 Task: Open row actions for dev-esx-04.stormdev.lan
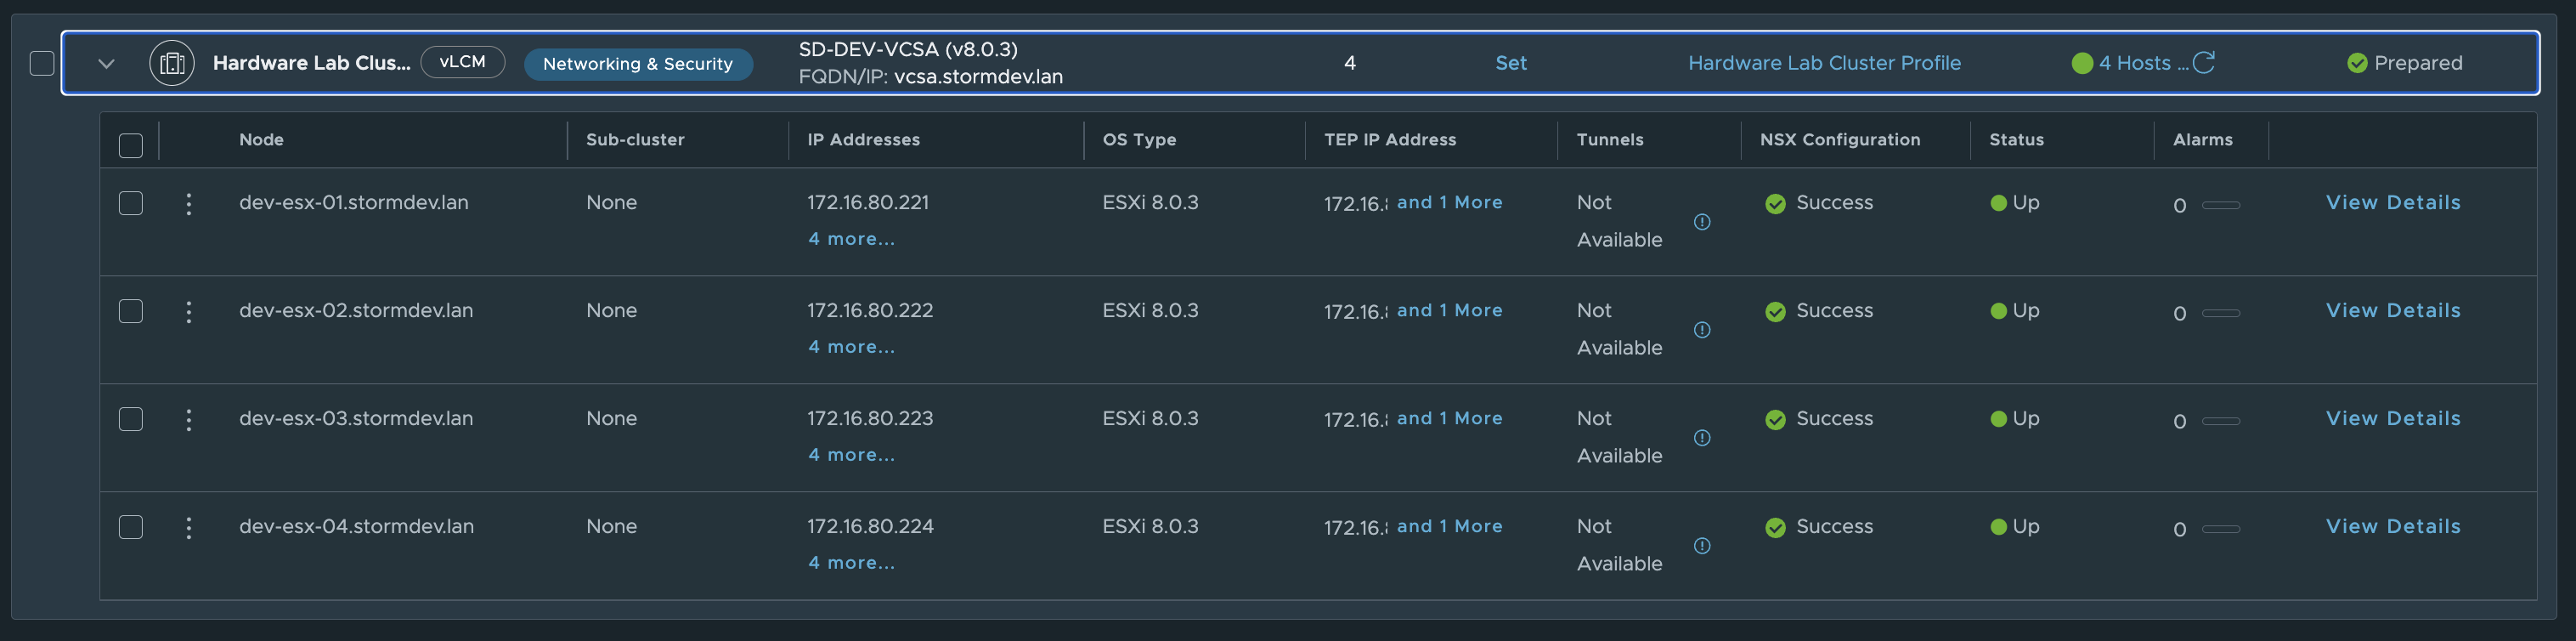pos(188,528)
